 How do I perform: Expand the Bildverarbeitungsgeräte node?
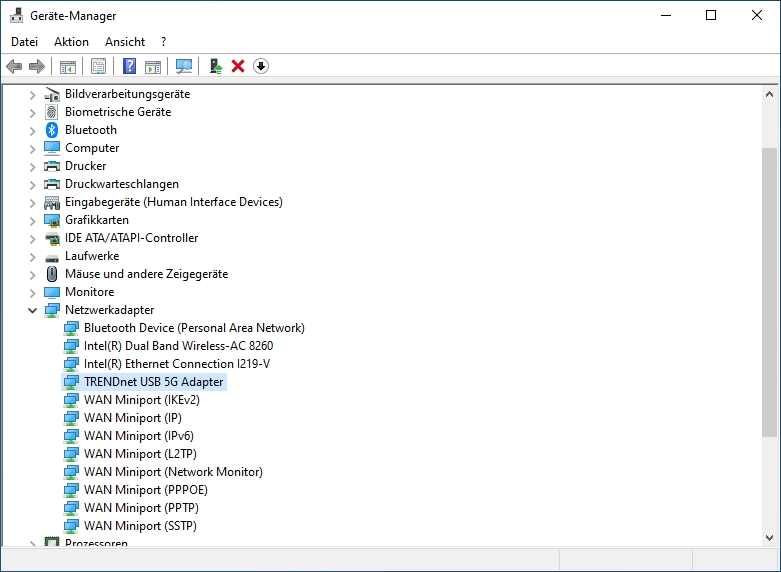point(32,95)
